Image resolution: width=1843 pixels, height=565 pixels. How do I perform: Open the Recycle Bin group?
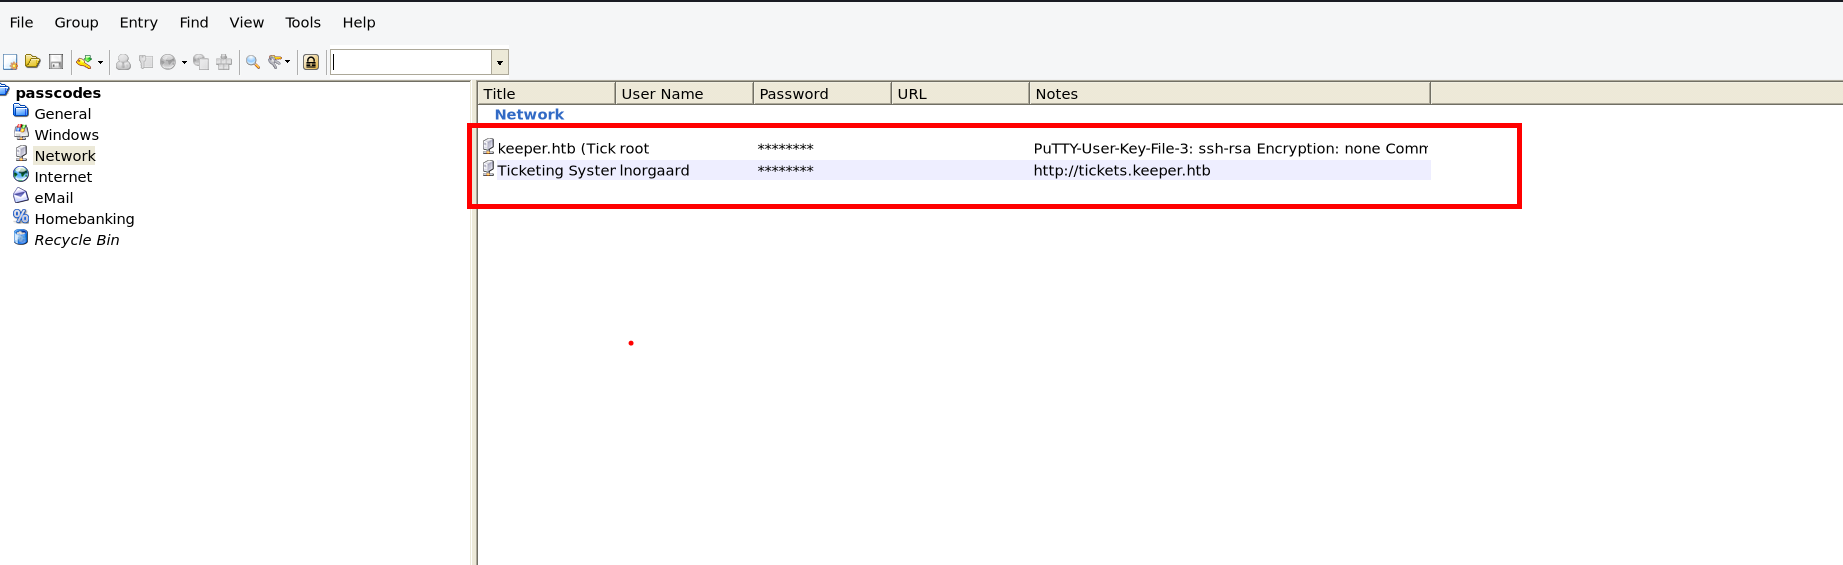(x=76, y=240)
